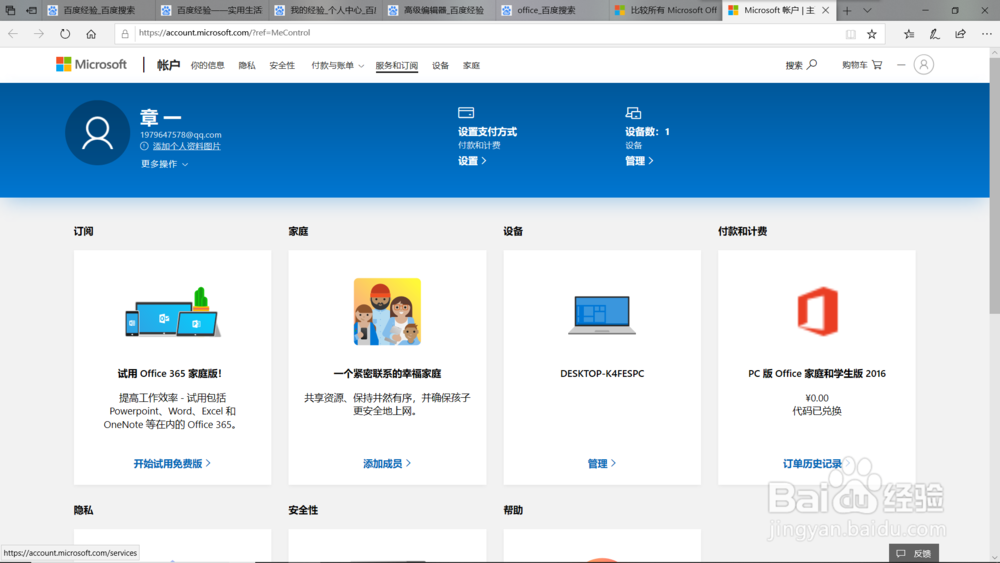Click the Microsoft logo
This screenshot has width=1000, height=563.
coord(91,64)
